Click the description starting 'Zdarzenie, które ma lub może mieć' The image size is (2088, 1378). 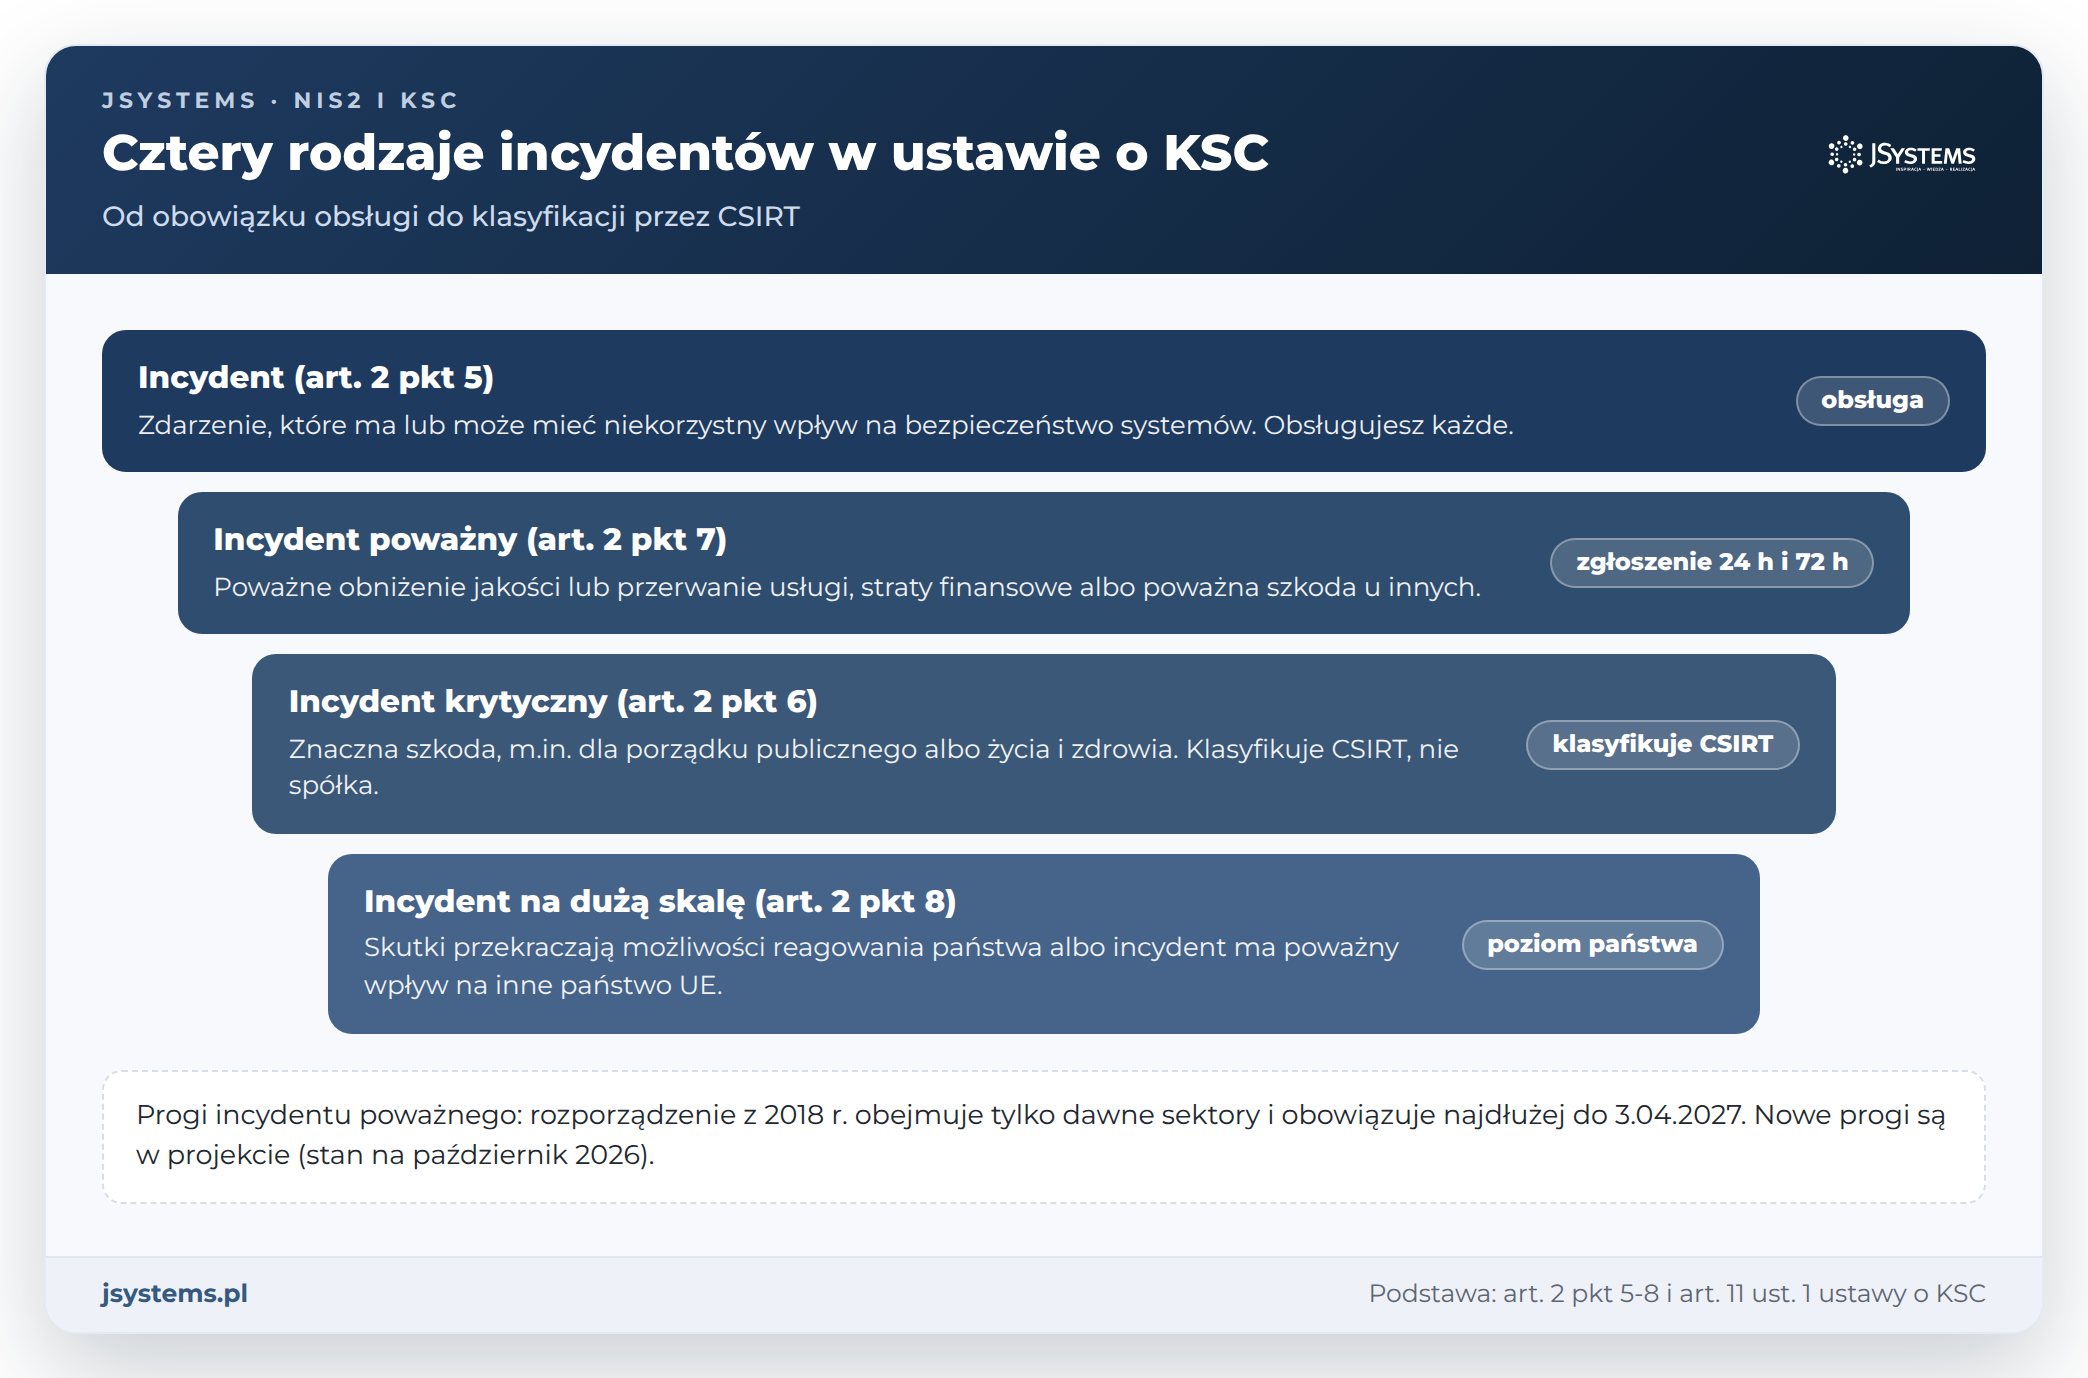point(826,425)
